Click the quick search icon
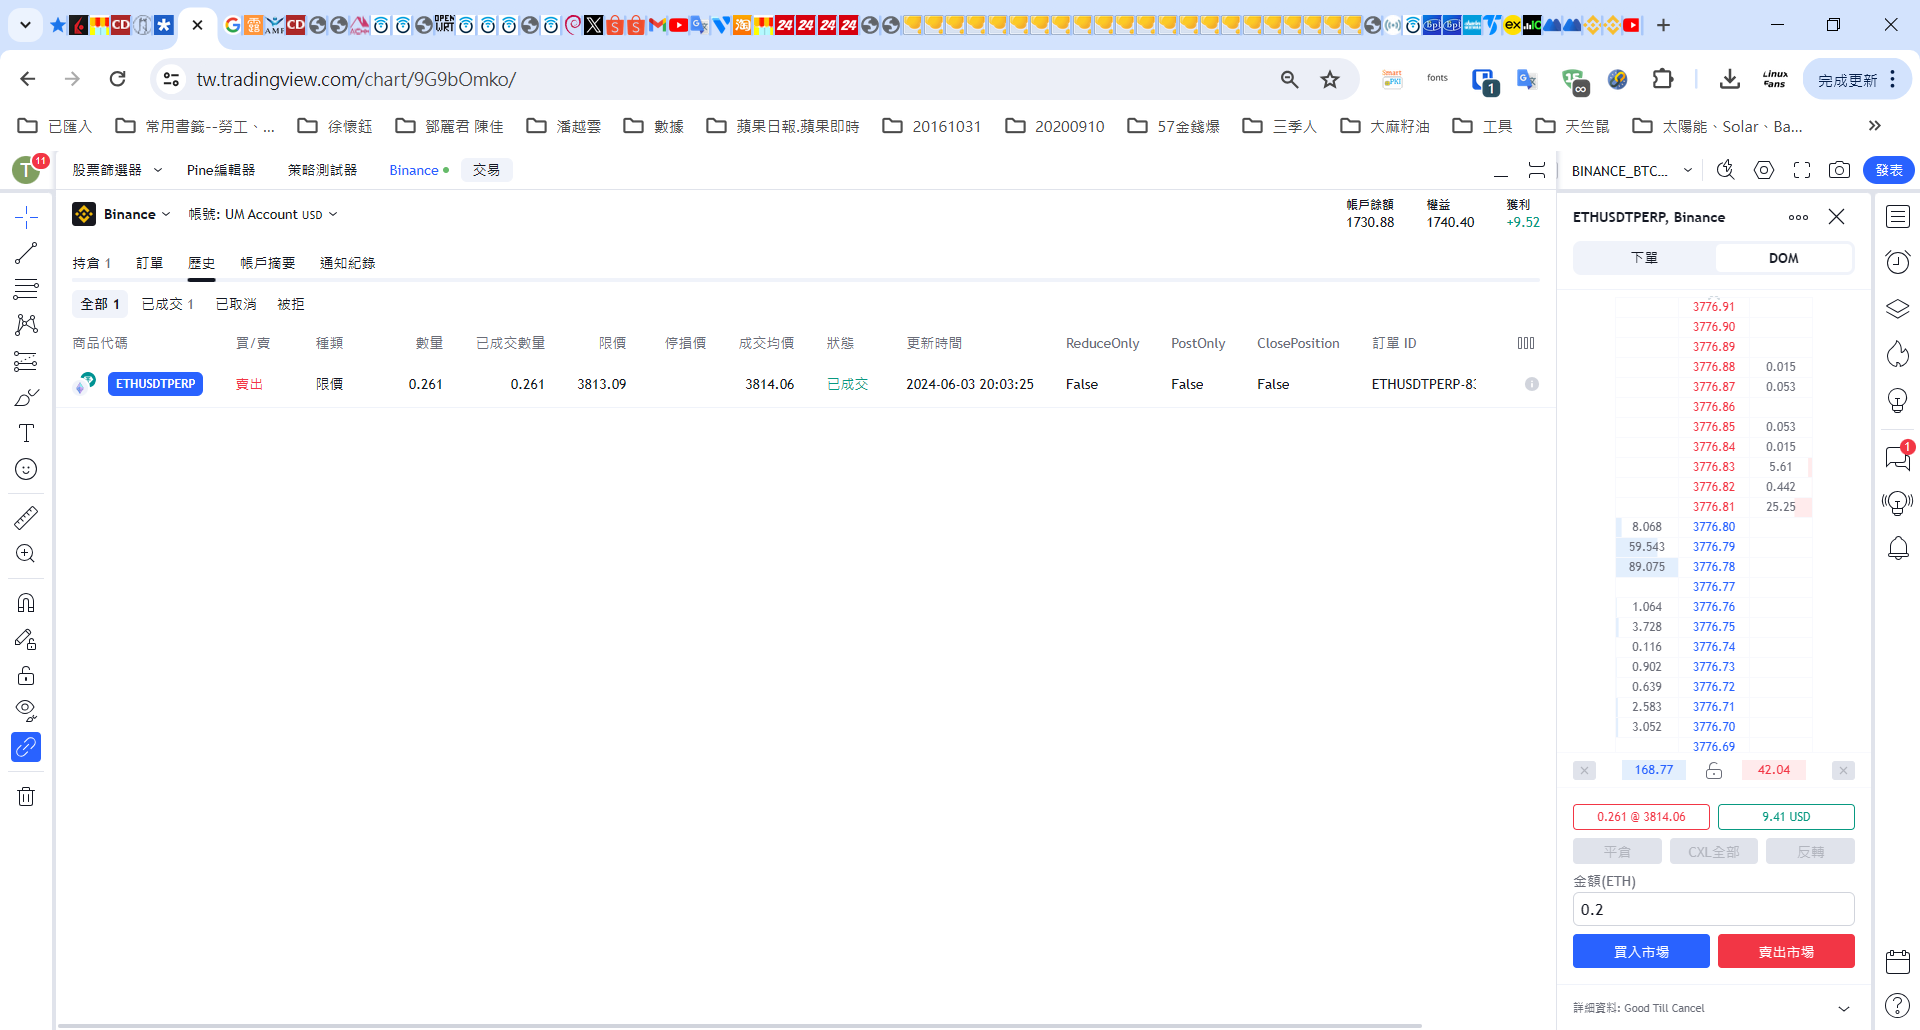 click(x=1726, y=170)
